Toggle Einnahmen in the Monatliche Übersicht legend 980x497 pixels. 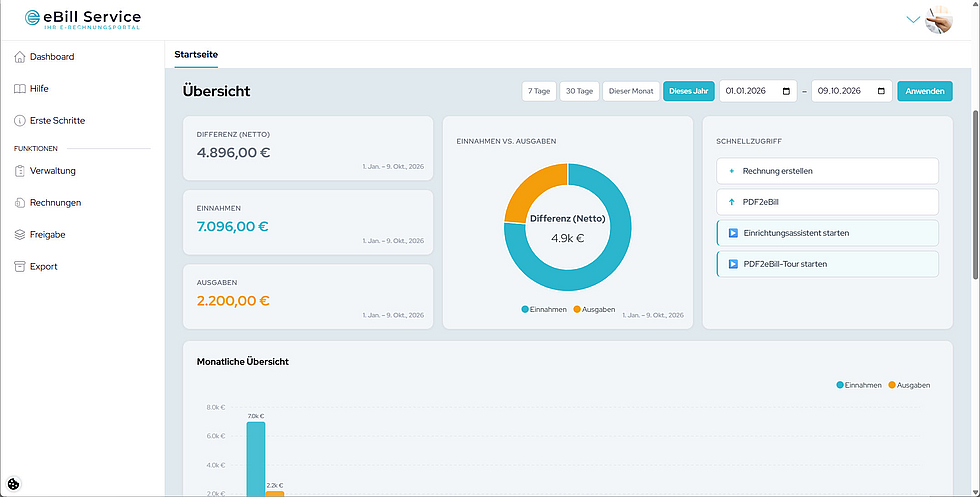(859, 385)
